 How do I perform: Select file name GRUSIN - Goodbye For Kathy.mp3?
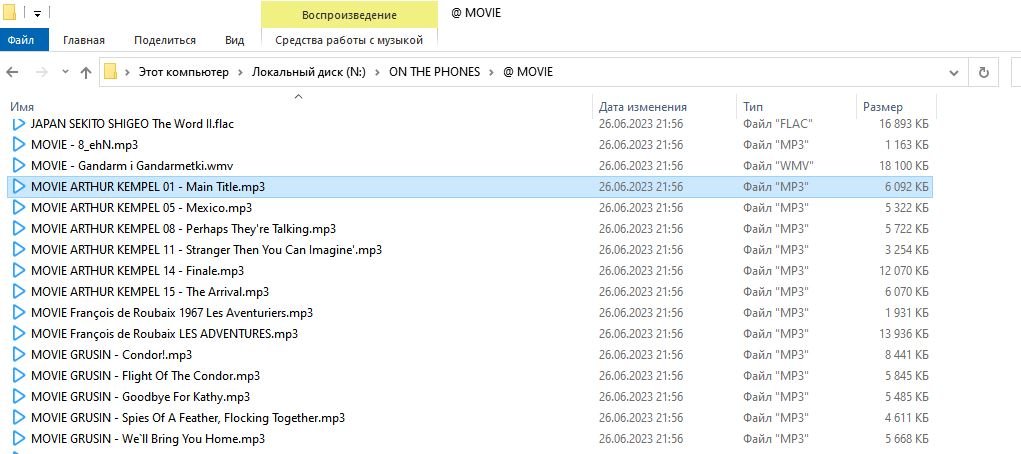[x=140, y=397]
